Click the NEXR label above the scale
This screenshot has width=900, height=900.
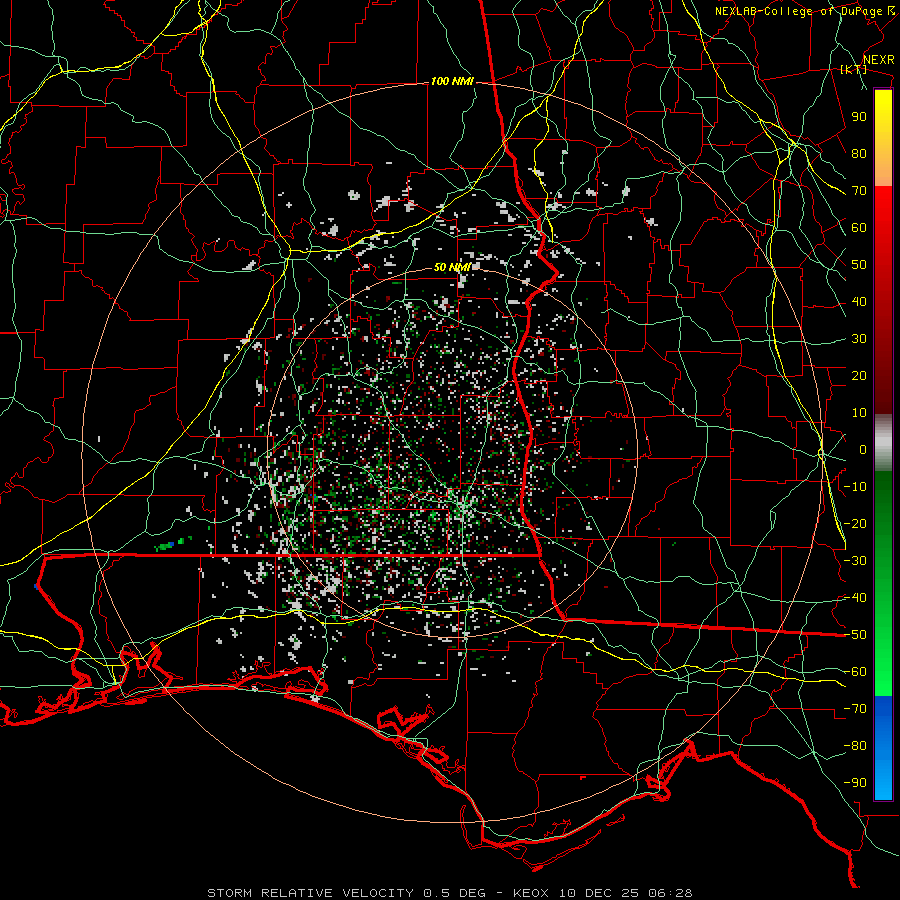tap(878, 60)
